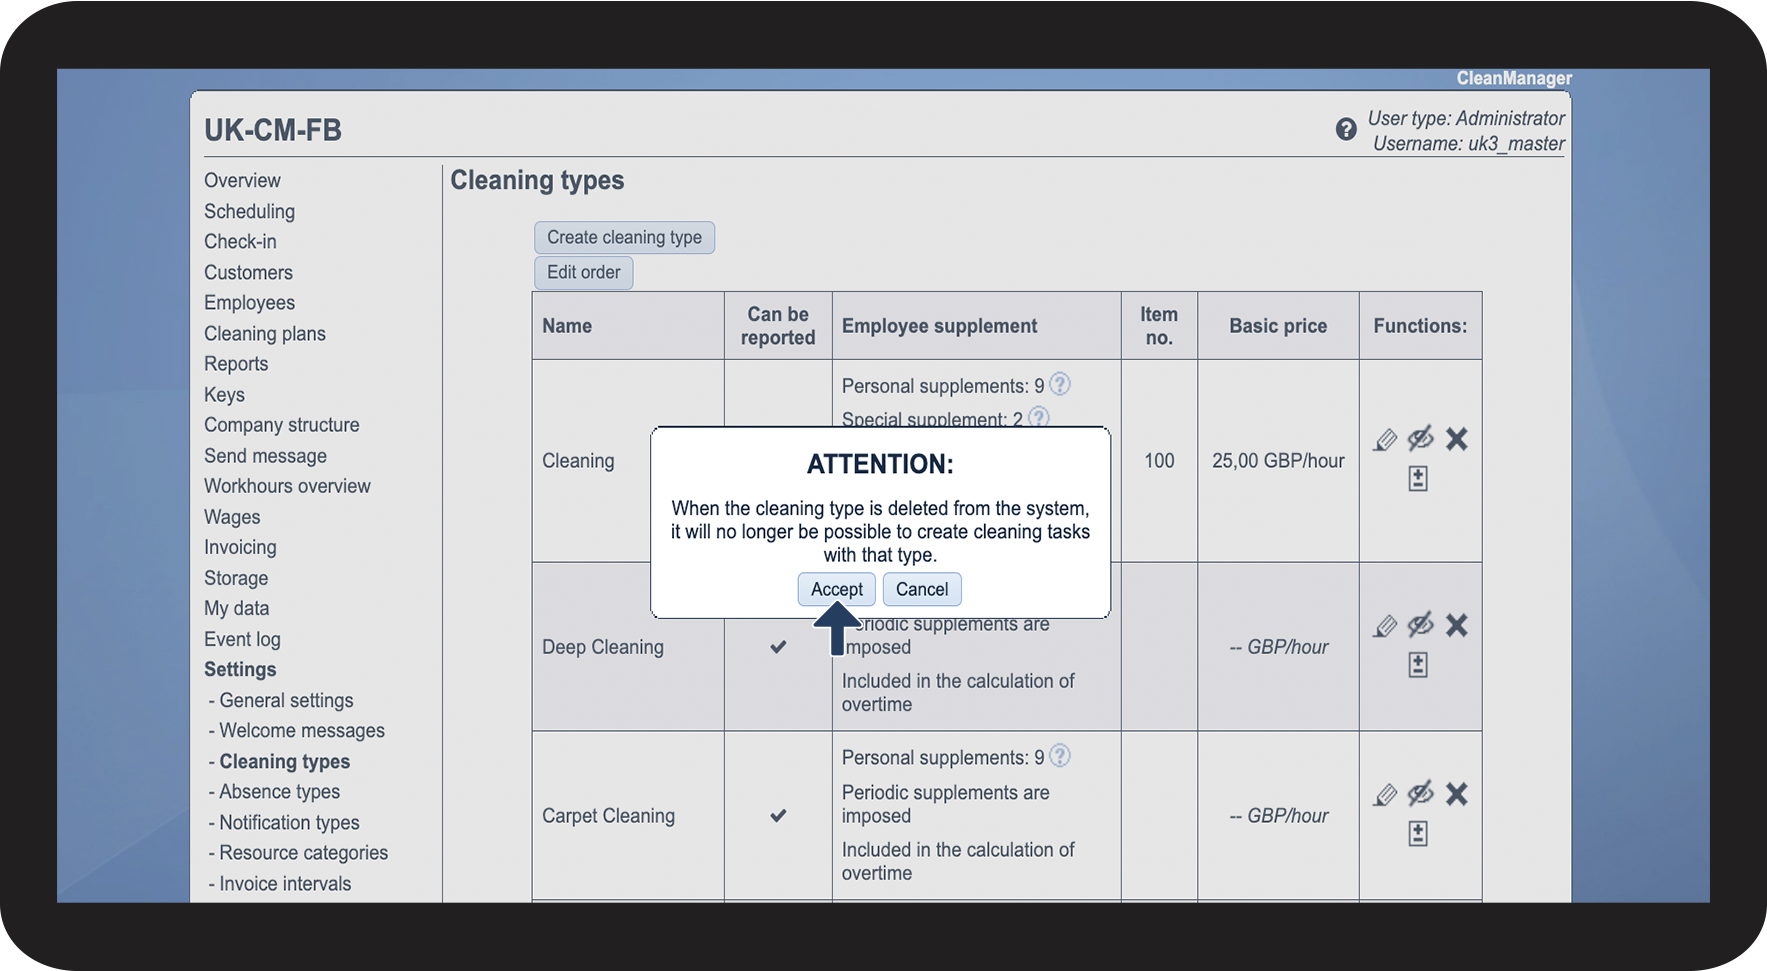Open the supplements box icon for Carpet Cleaning
Screen dimensions: 1767x971
1419,833
